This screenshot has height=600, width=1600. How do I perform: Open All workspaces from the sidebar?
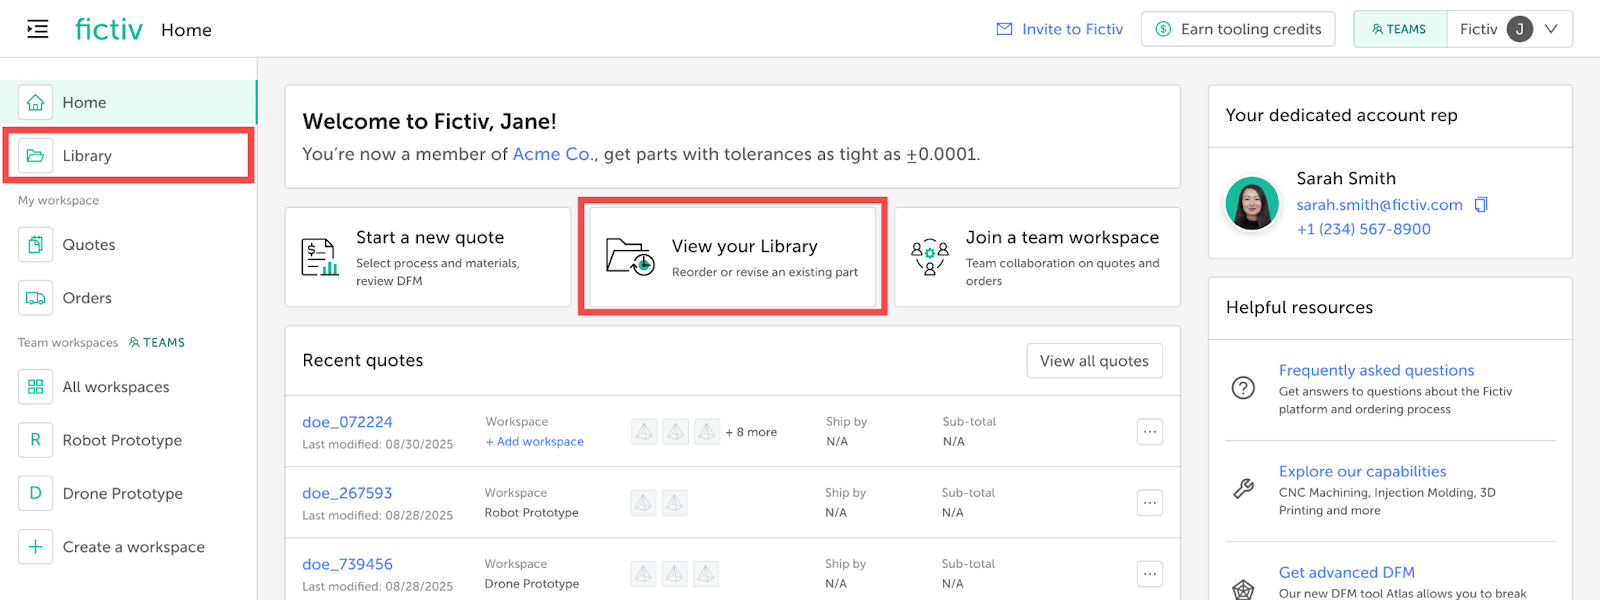115,387
